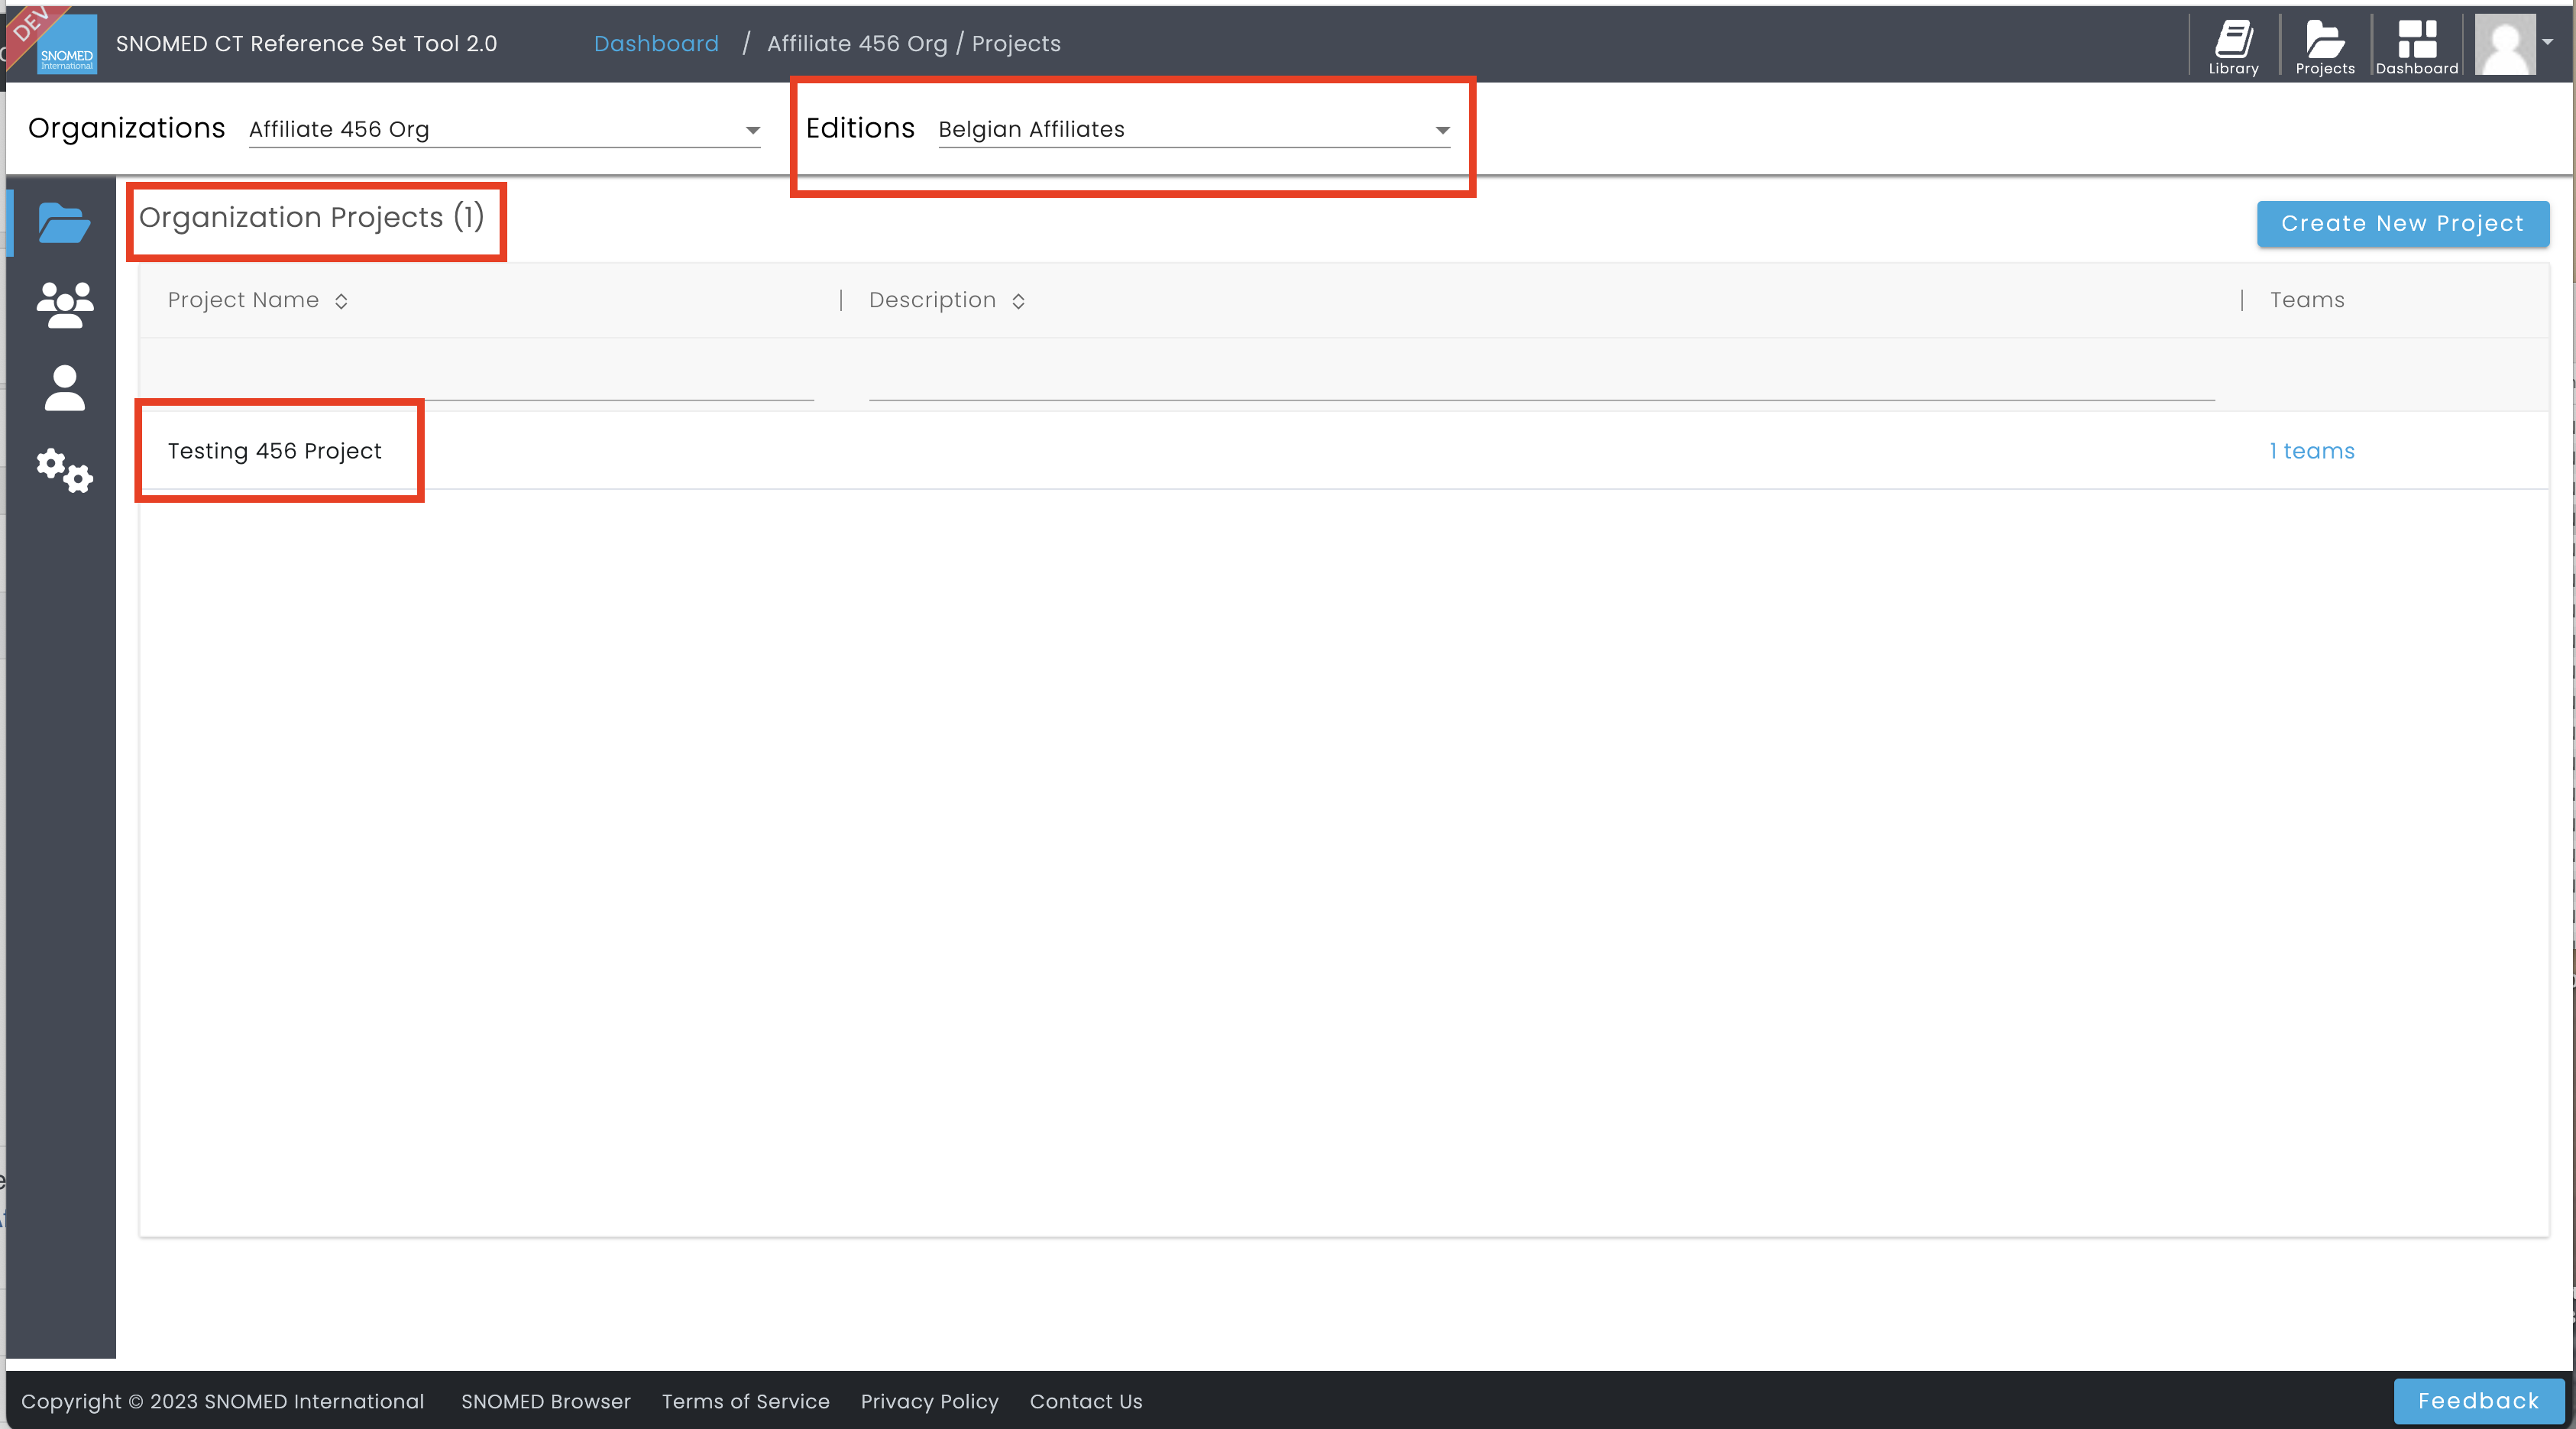
Task: Open the Dashboard icon in header
Action: tap(2416, 47)
